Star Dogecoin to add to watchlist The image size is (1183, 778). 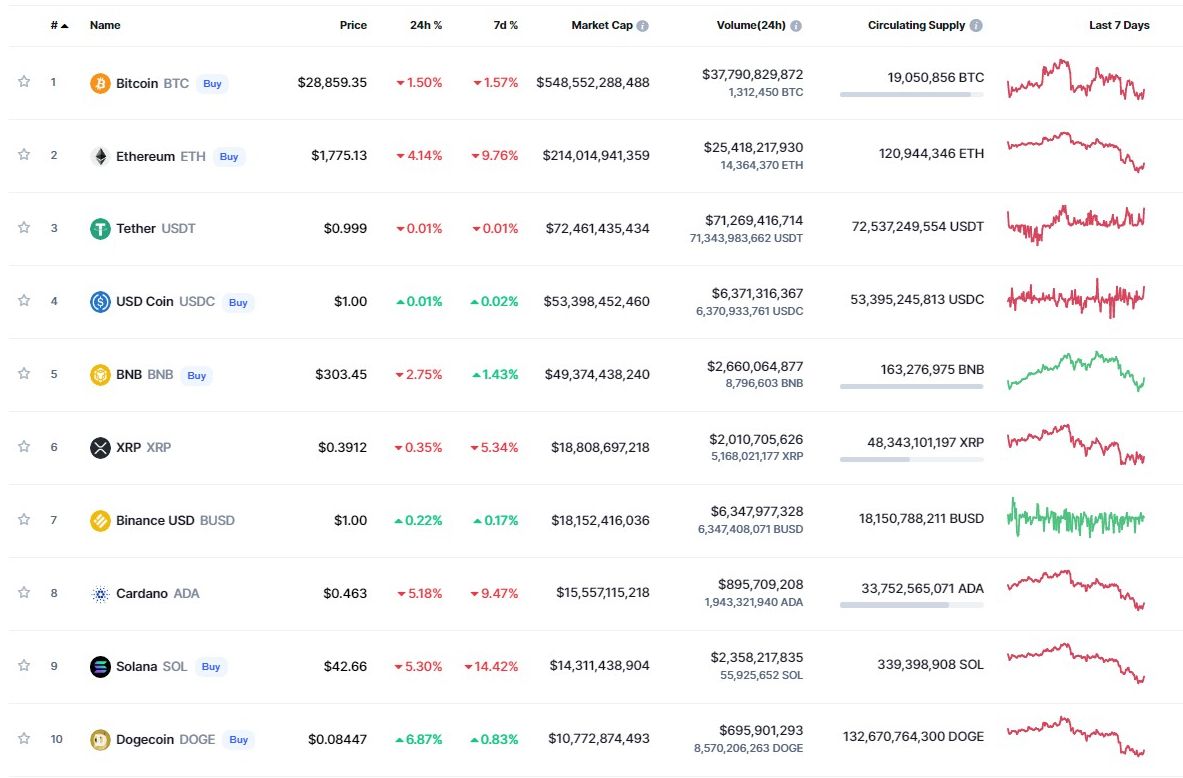point(24,738)
